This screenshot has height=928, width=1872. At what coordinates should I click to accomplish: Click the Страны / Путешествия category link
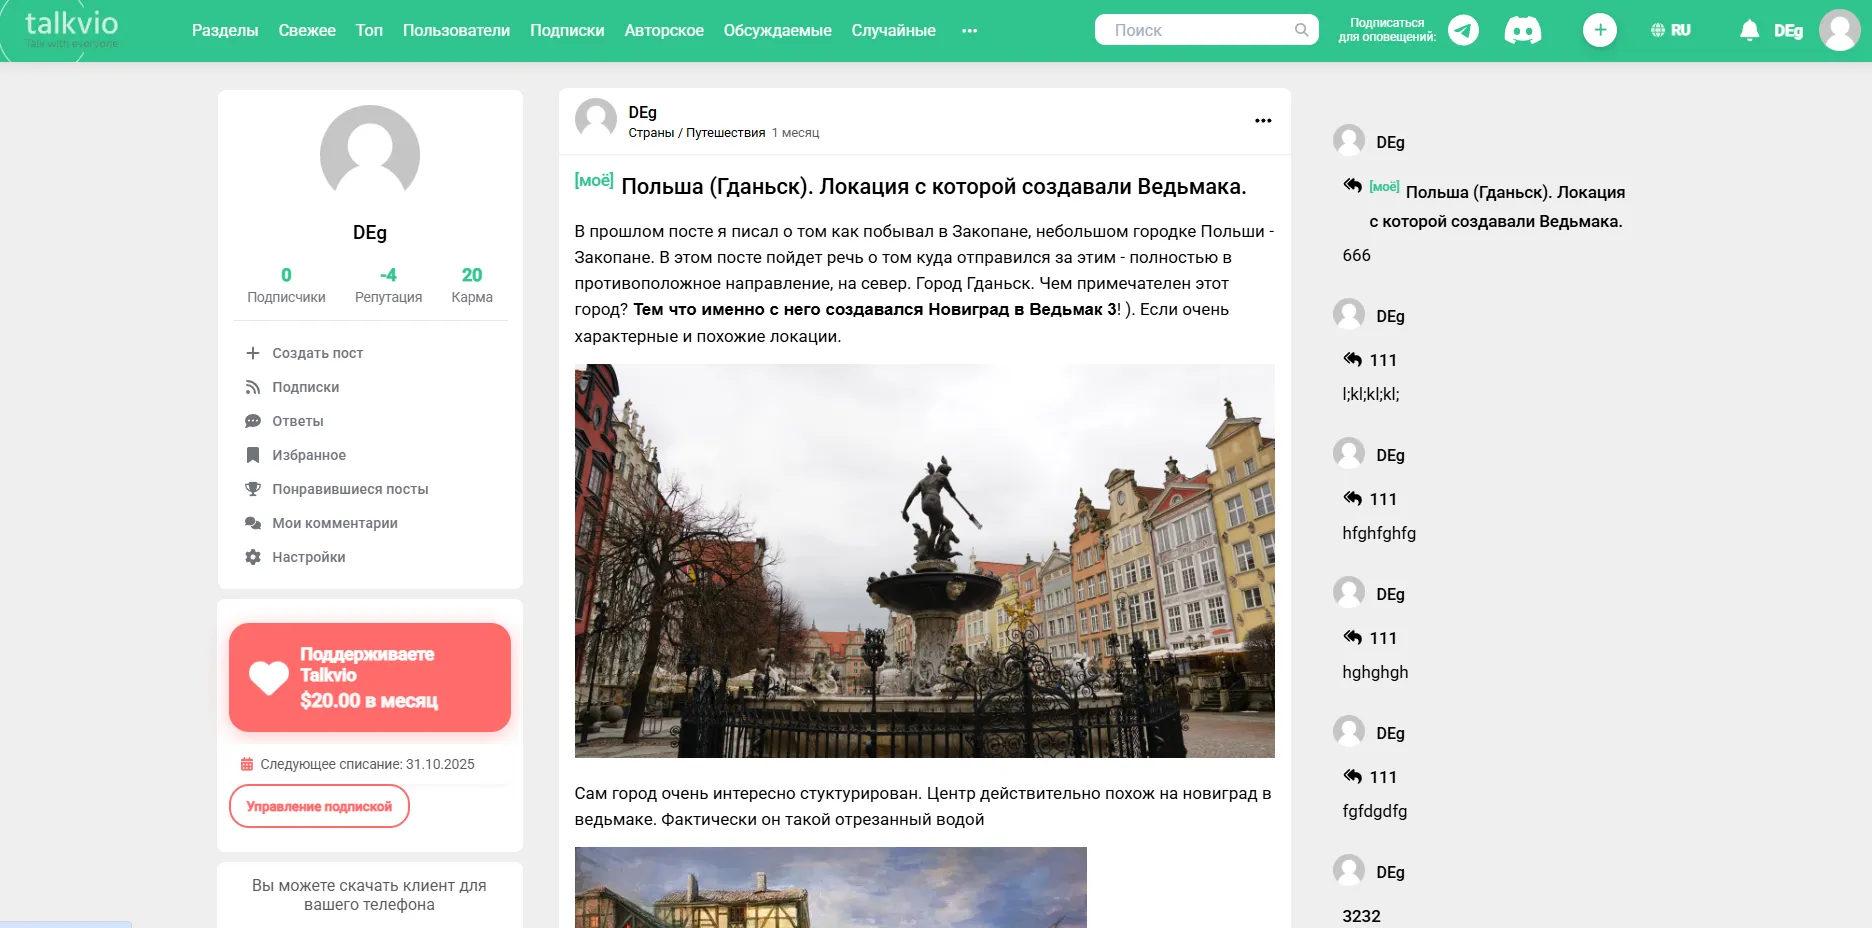tap(697, 133)
